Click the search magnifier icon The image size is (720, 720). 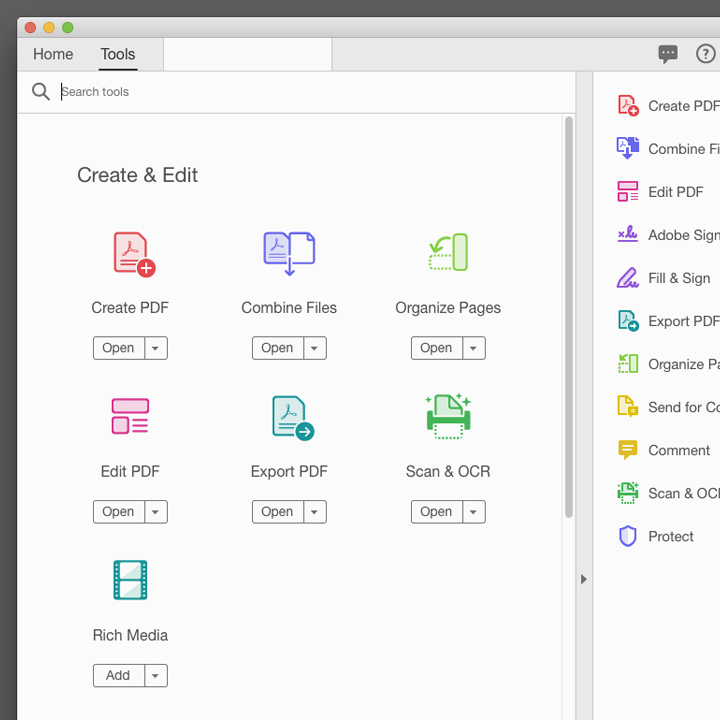click(x=41, y=91)
